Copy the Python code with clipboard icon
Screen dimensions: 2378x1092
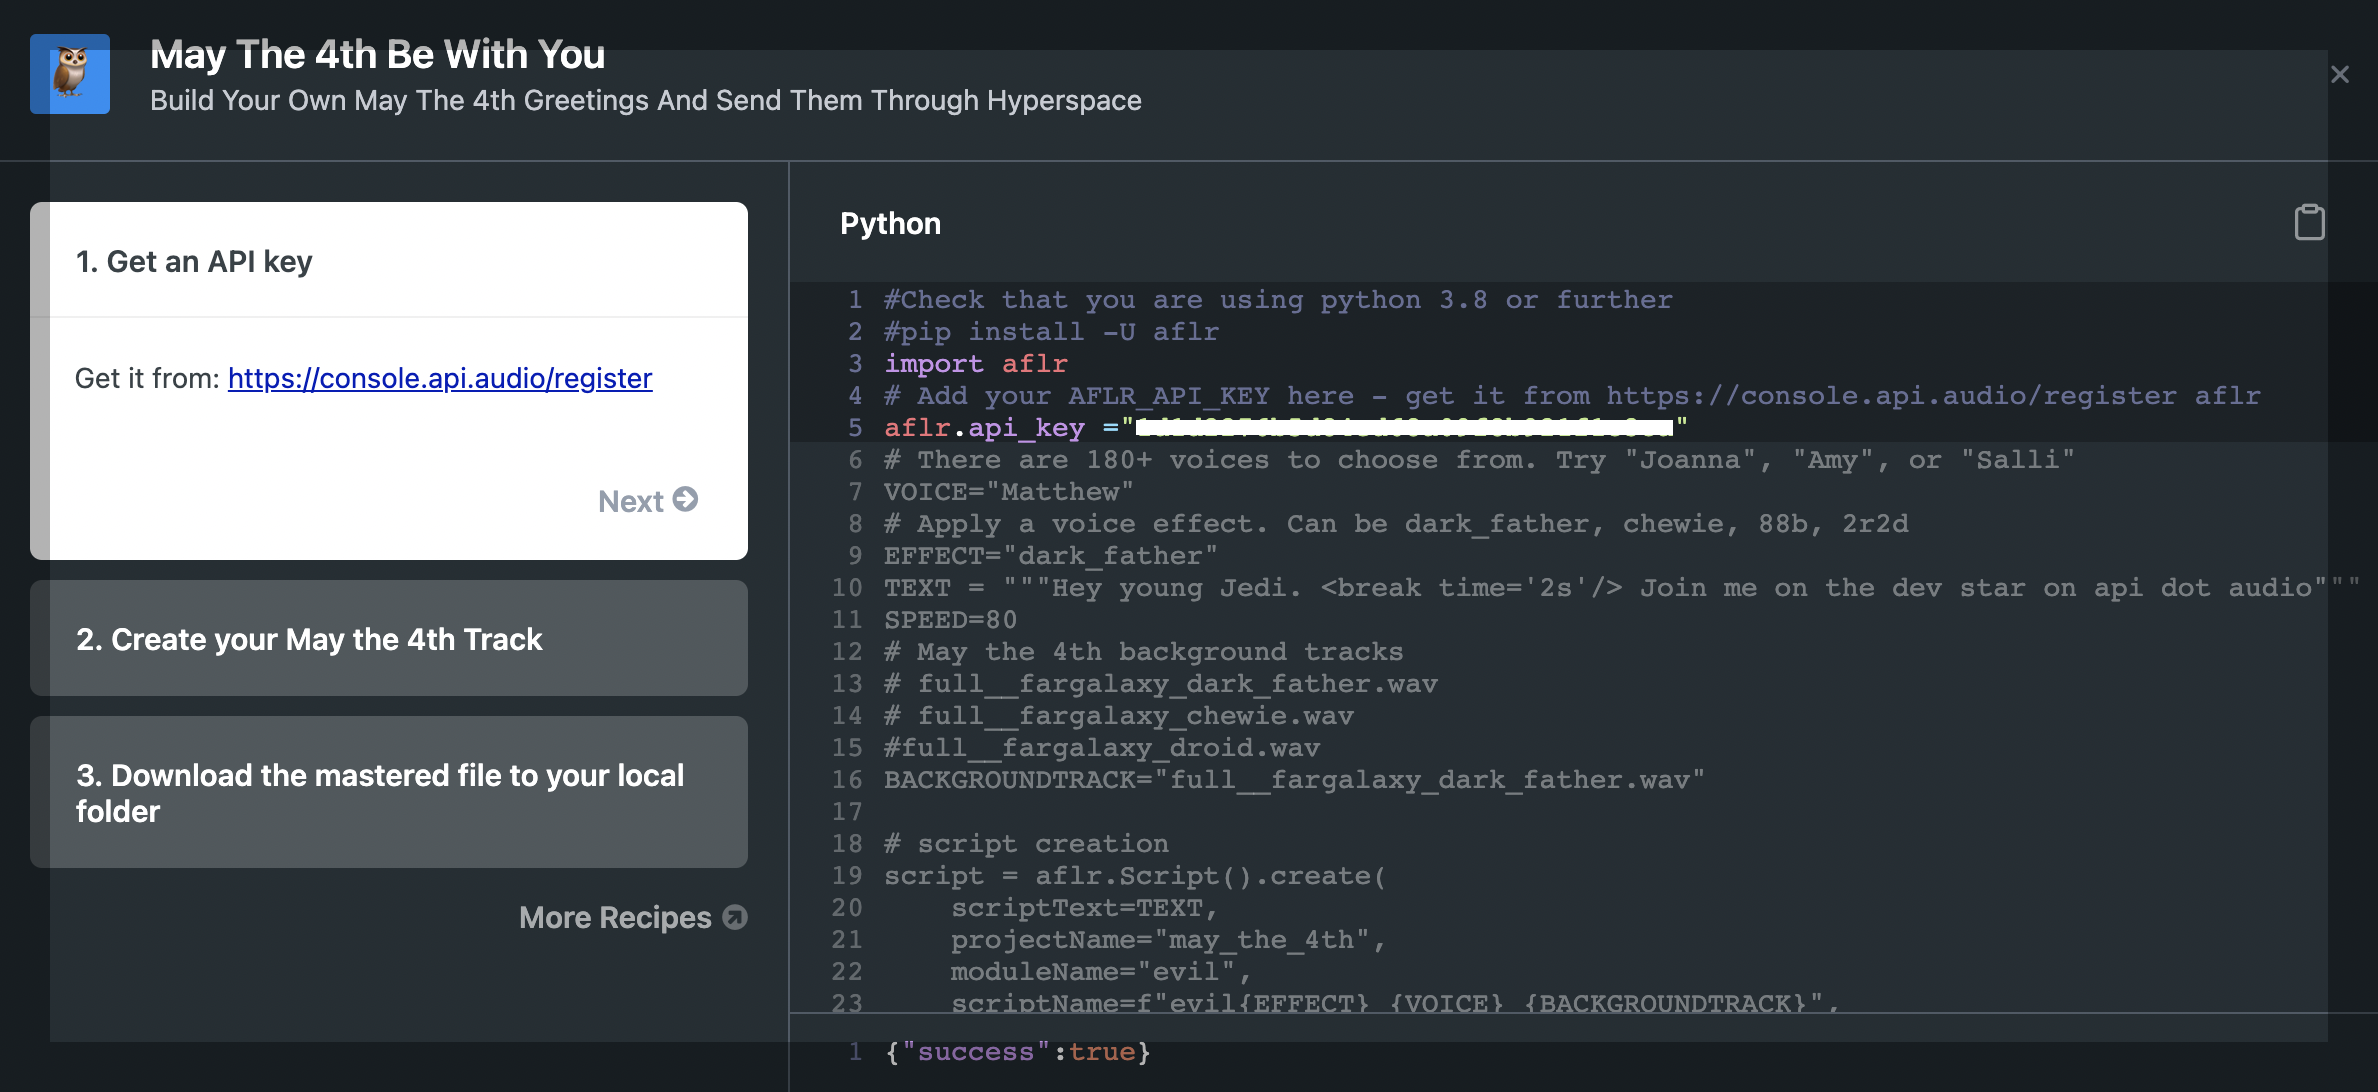point(2308,222)
